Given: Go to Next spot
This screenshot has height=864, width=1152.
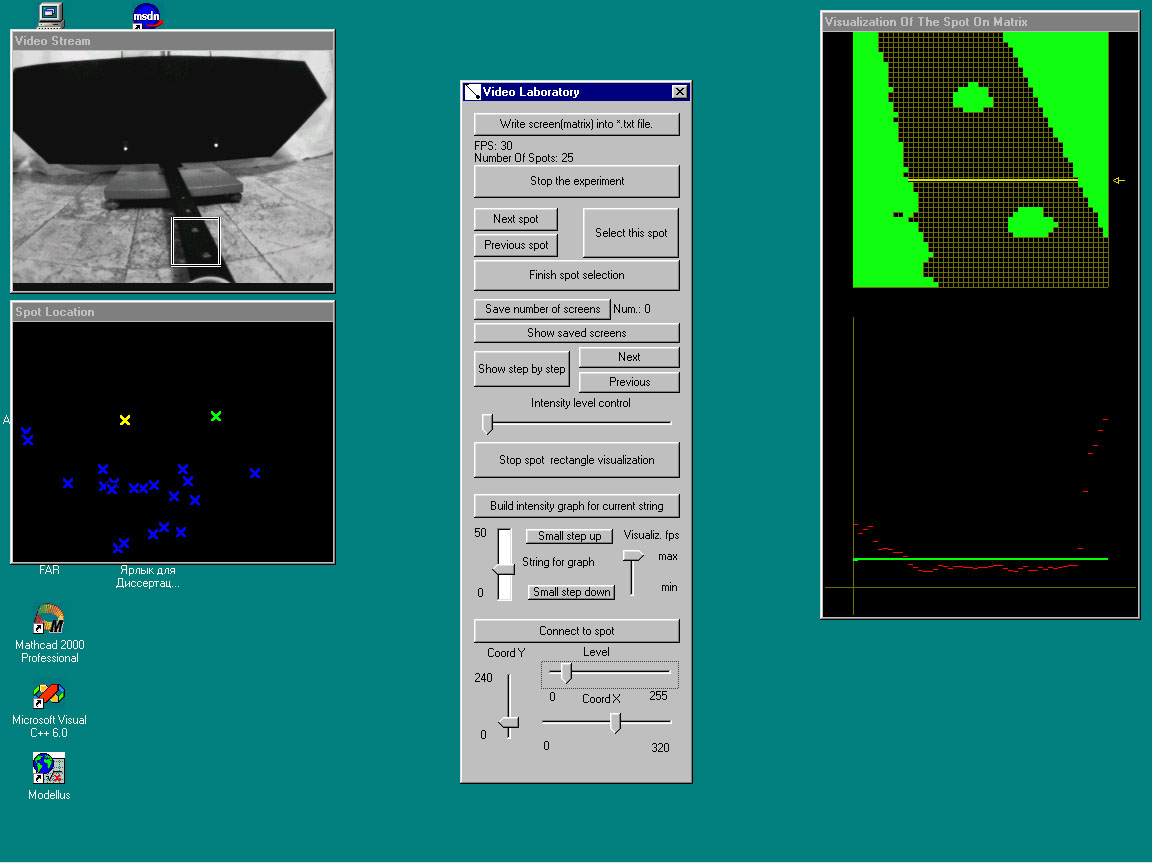Looking at the screenshot, I should tap(515, 219).
